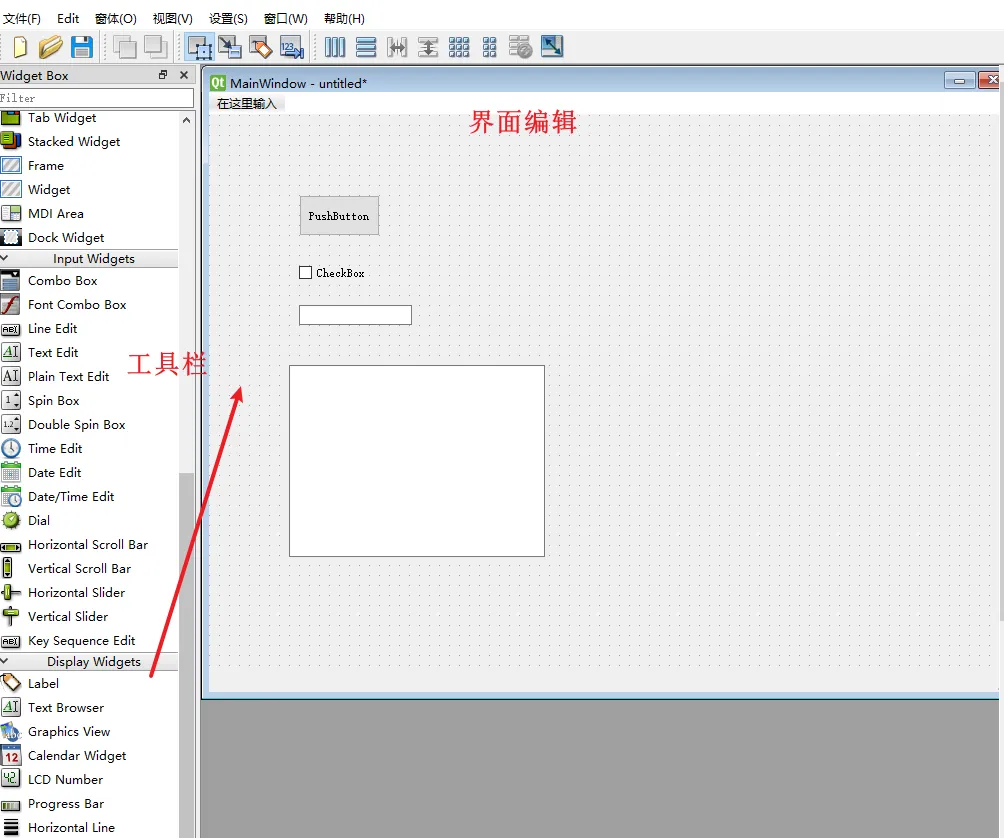The height and width of the screenshot is (838, 1004).
Task: Click the Open form folder icon
Action: (50, 47)
